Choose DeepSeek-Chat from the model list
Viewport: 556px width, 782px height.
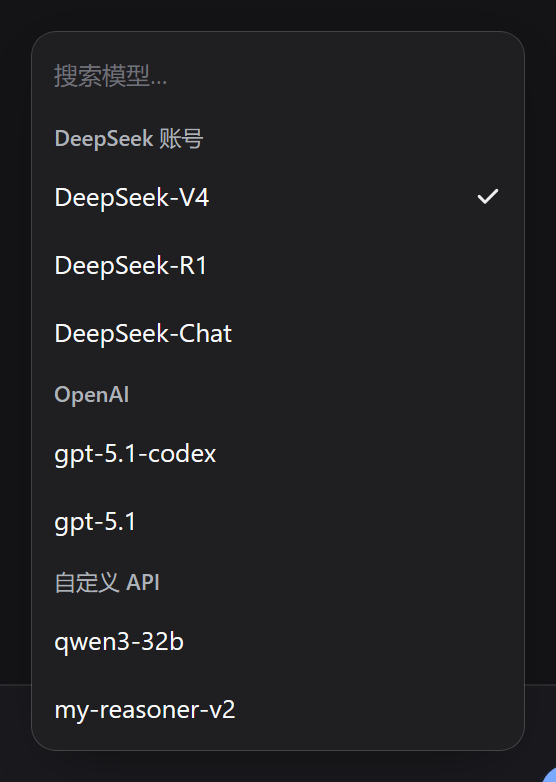[278, 333]
